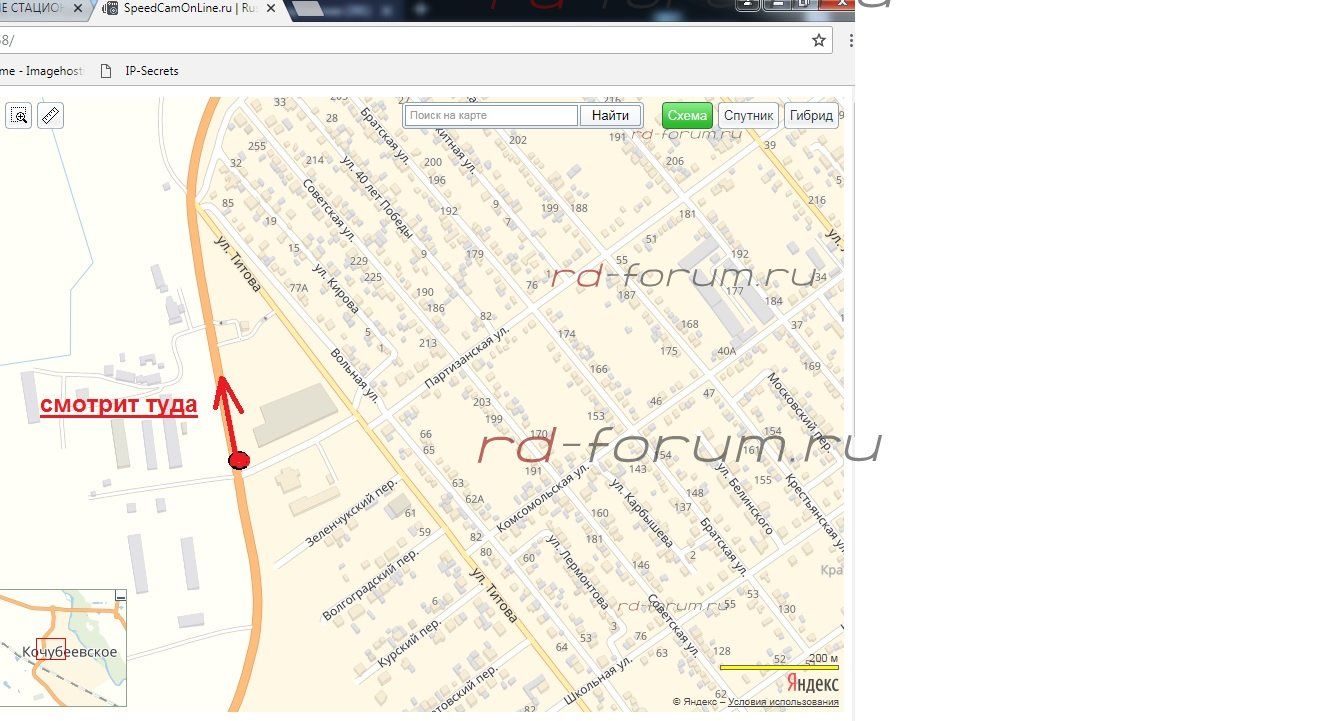Open the Chrome three-dot menu

850,40
